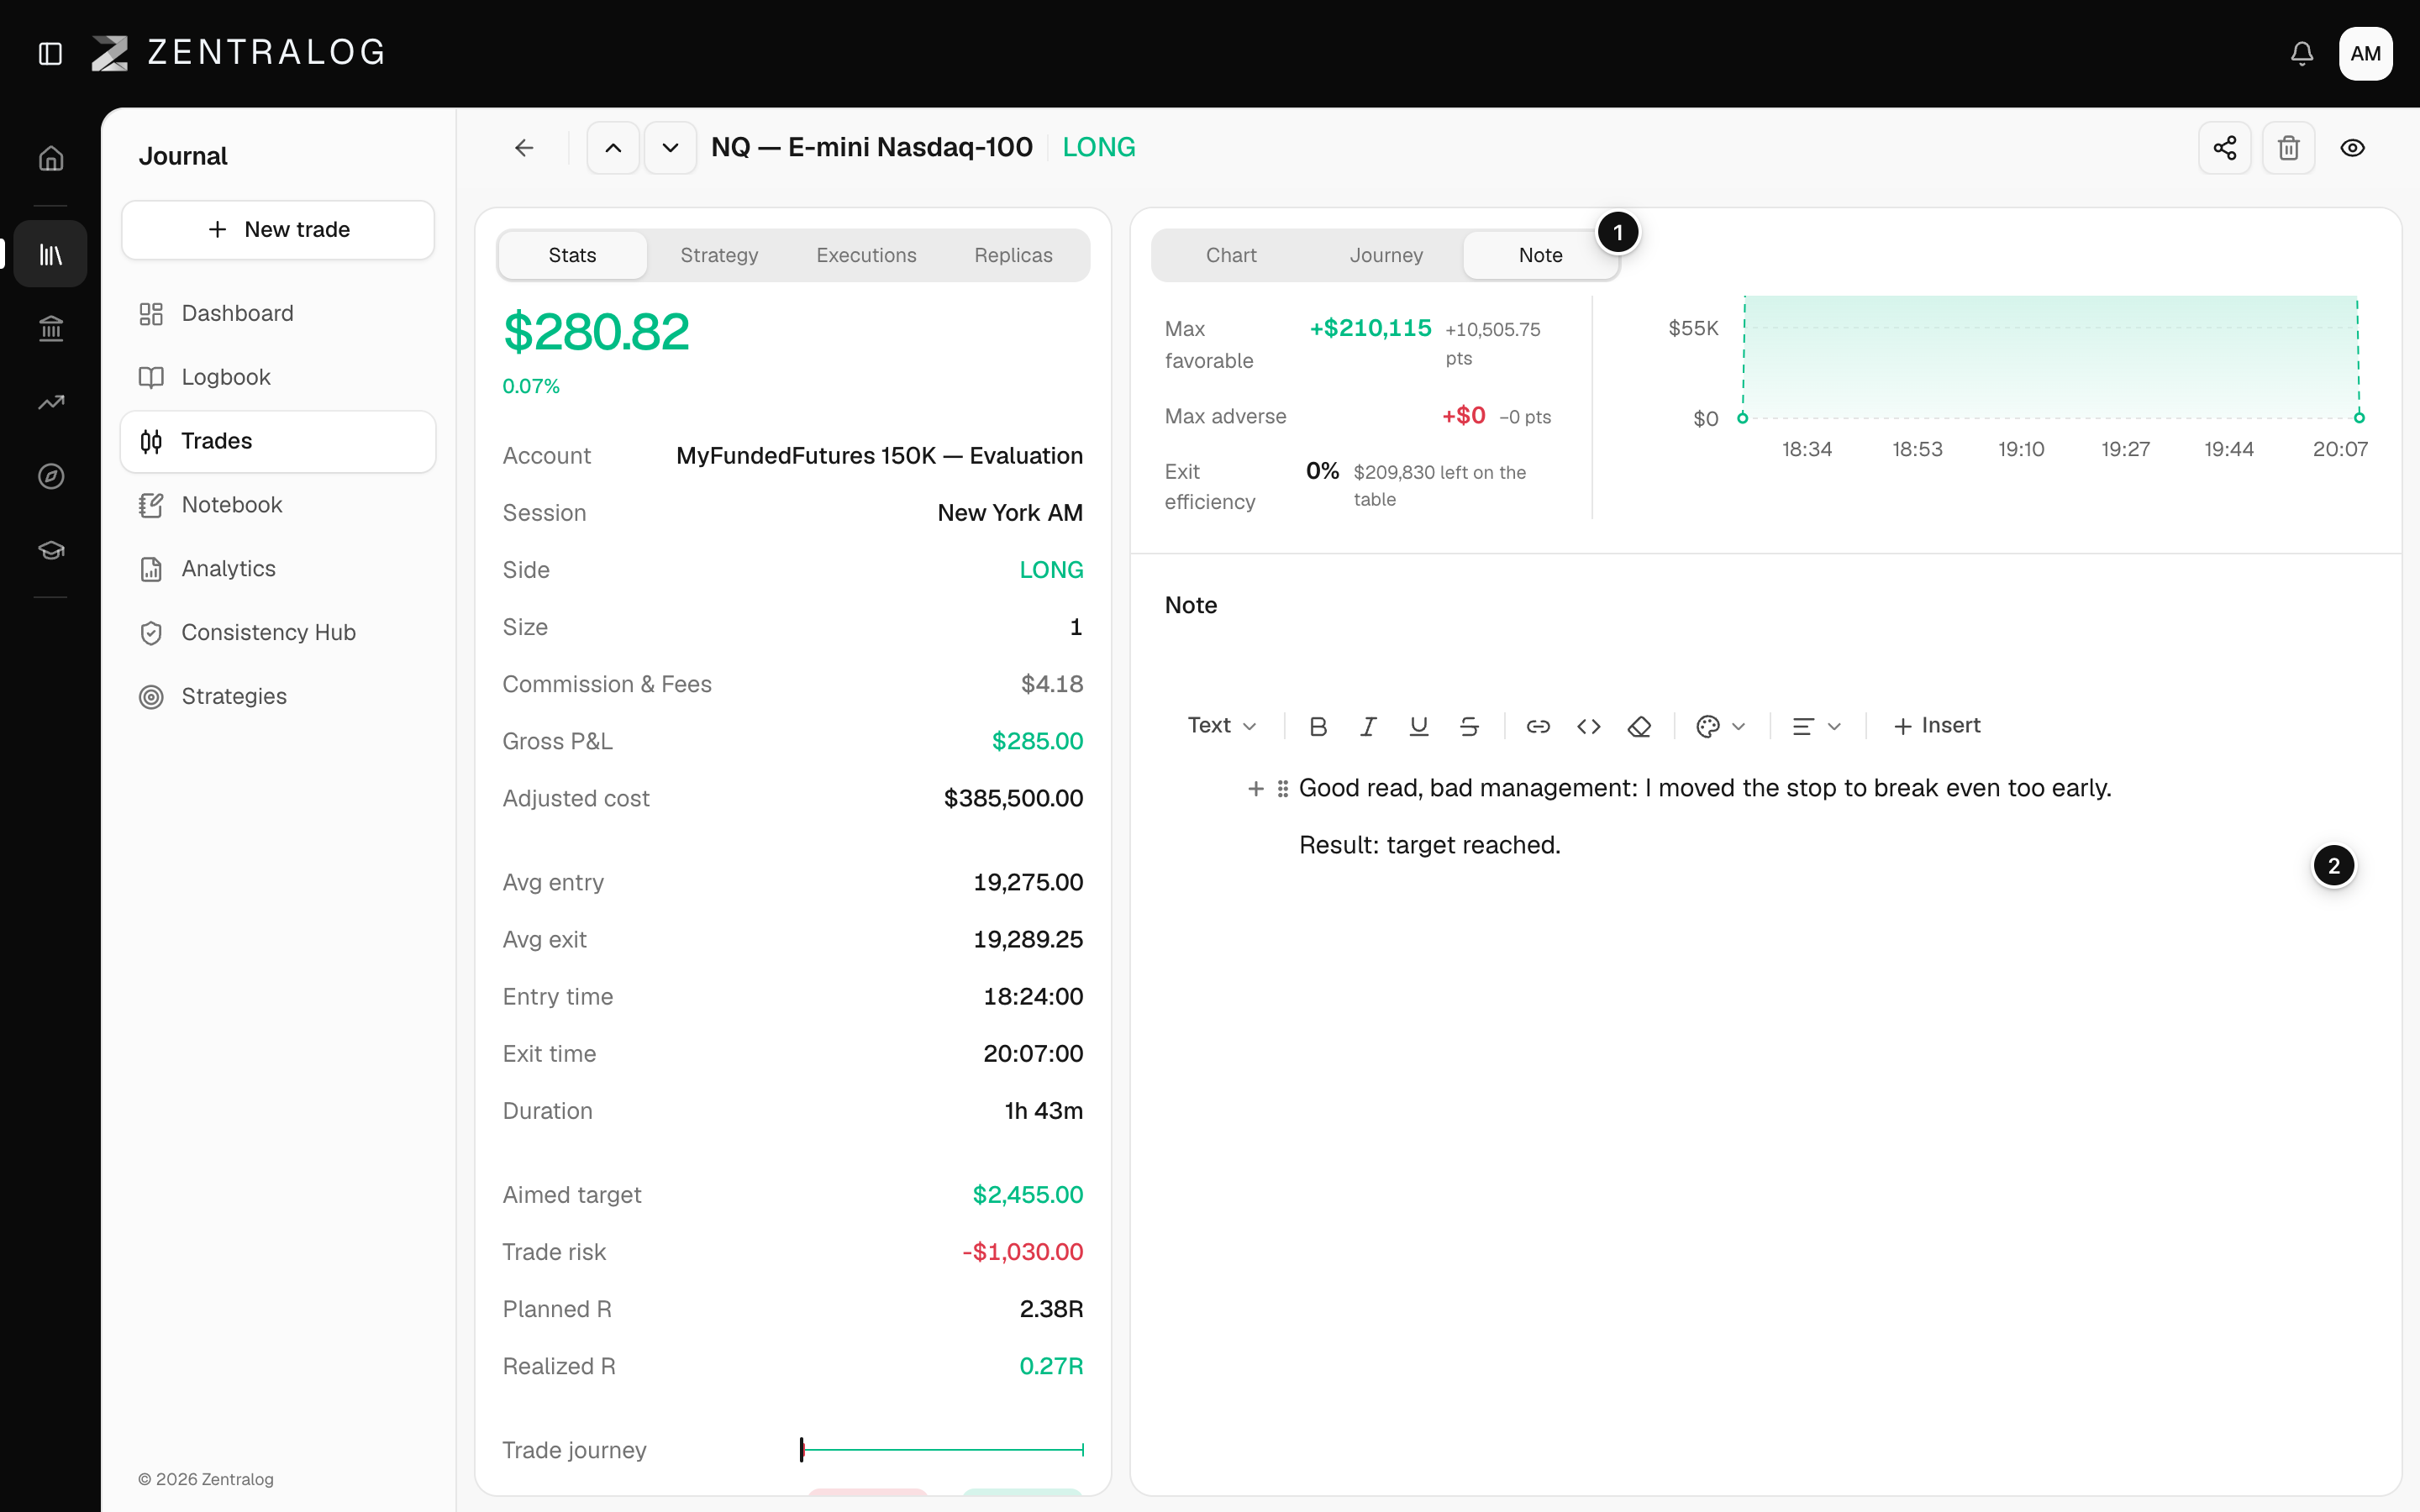Open the text alignment dropdown
Screen dimensions: 2420x1512
(1816, 726)
